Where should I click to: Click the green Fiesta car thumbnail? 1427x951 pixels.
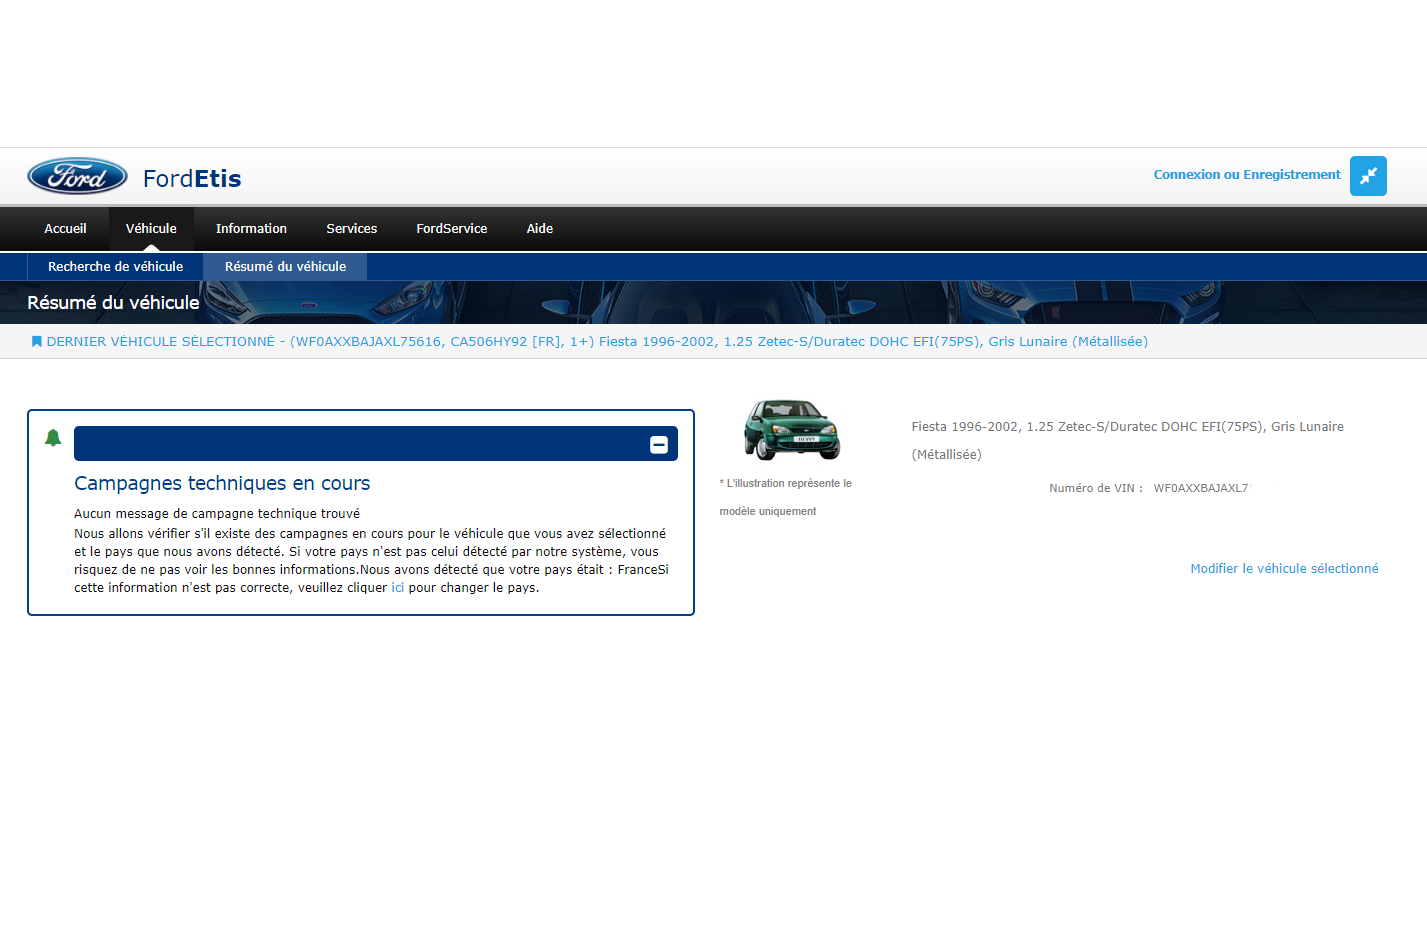coord(791,429)
